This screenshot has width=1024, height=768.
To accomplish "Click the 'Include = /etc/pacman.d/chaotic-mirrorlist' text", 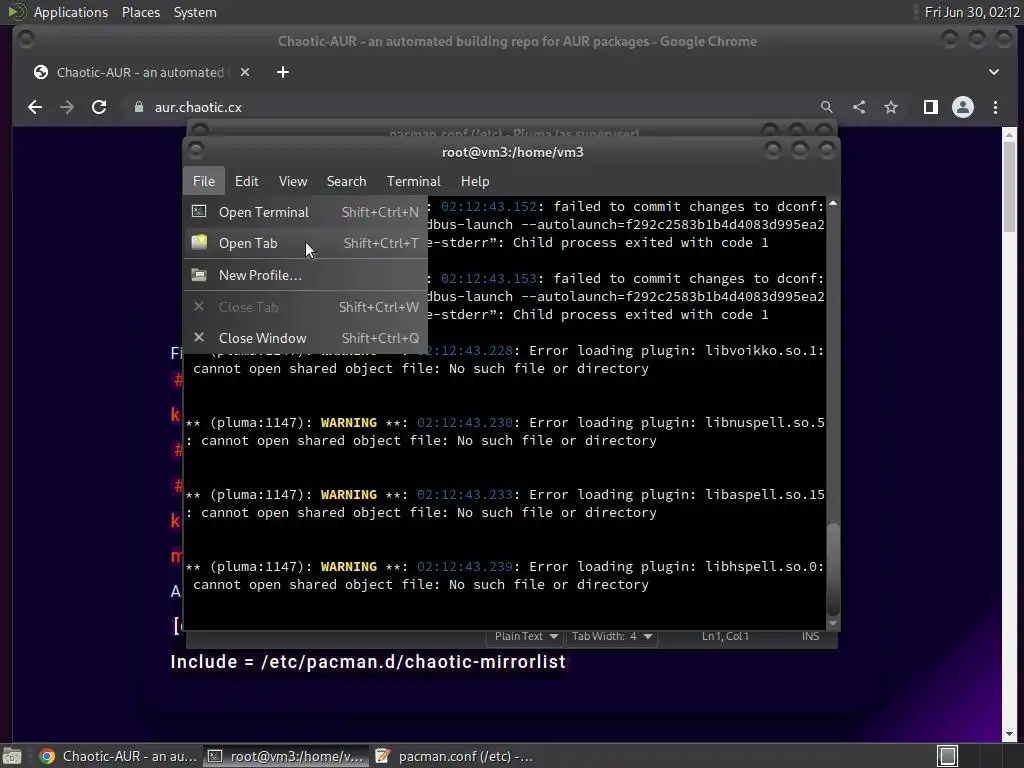I will pyautogui.click(x=368, y=662).
